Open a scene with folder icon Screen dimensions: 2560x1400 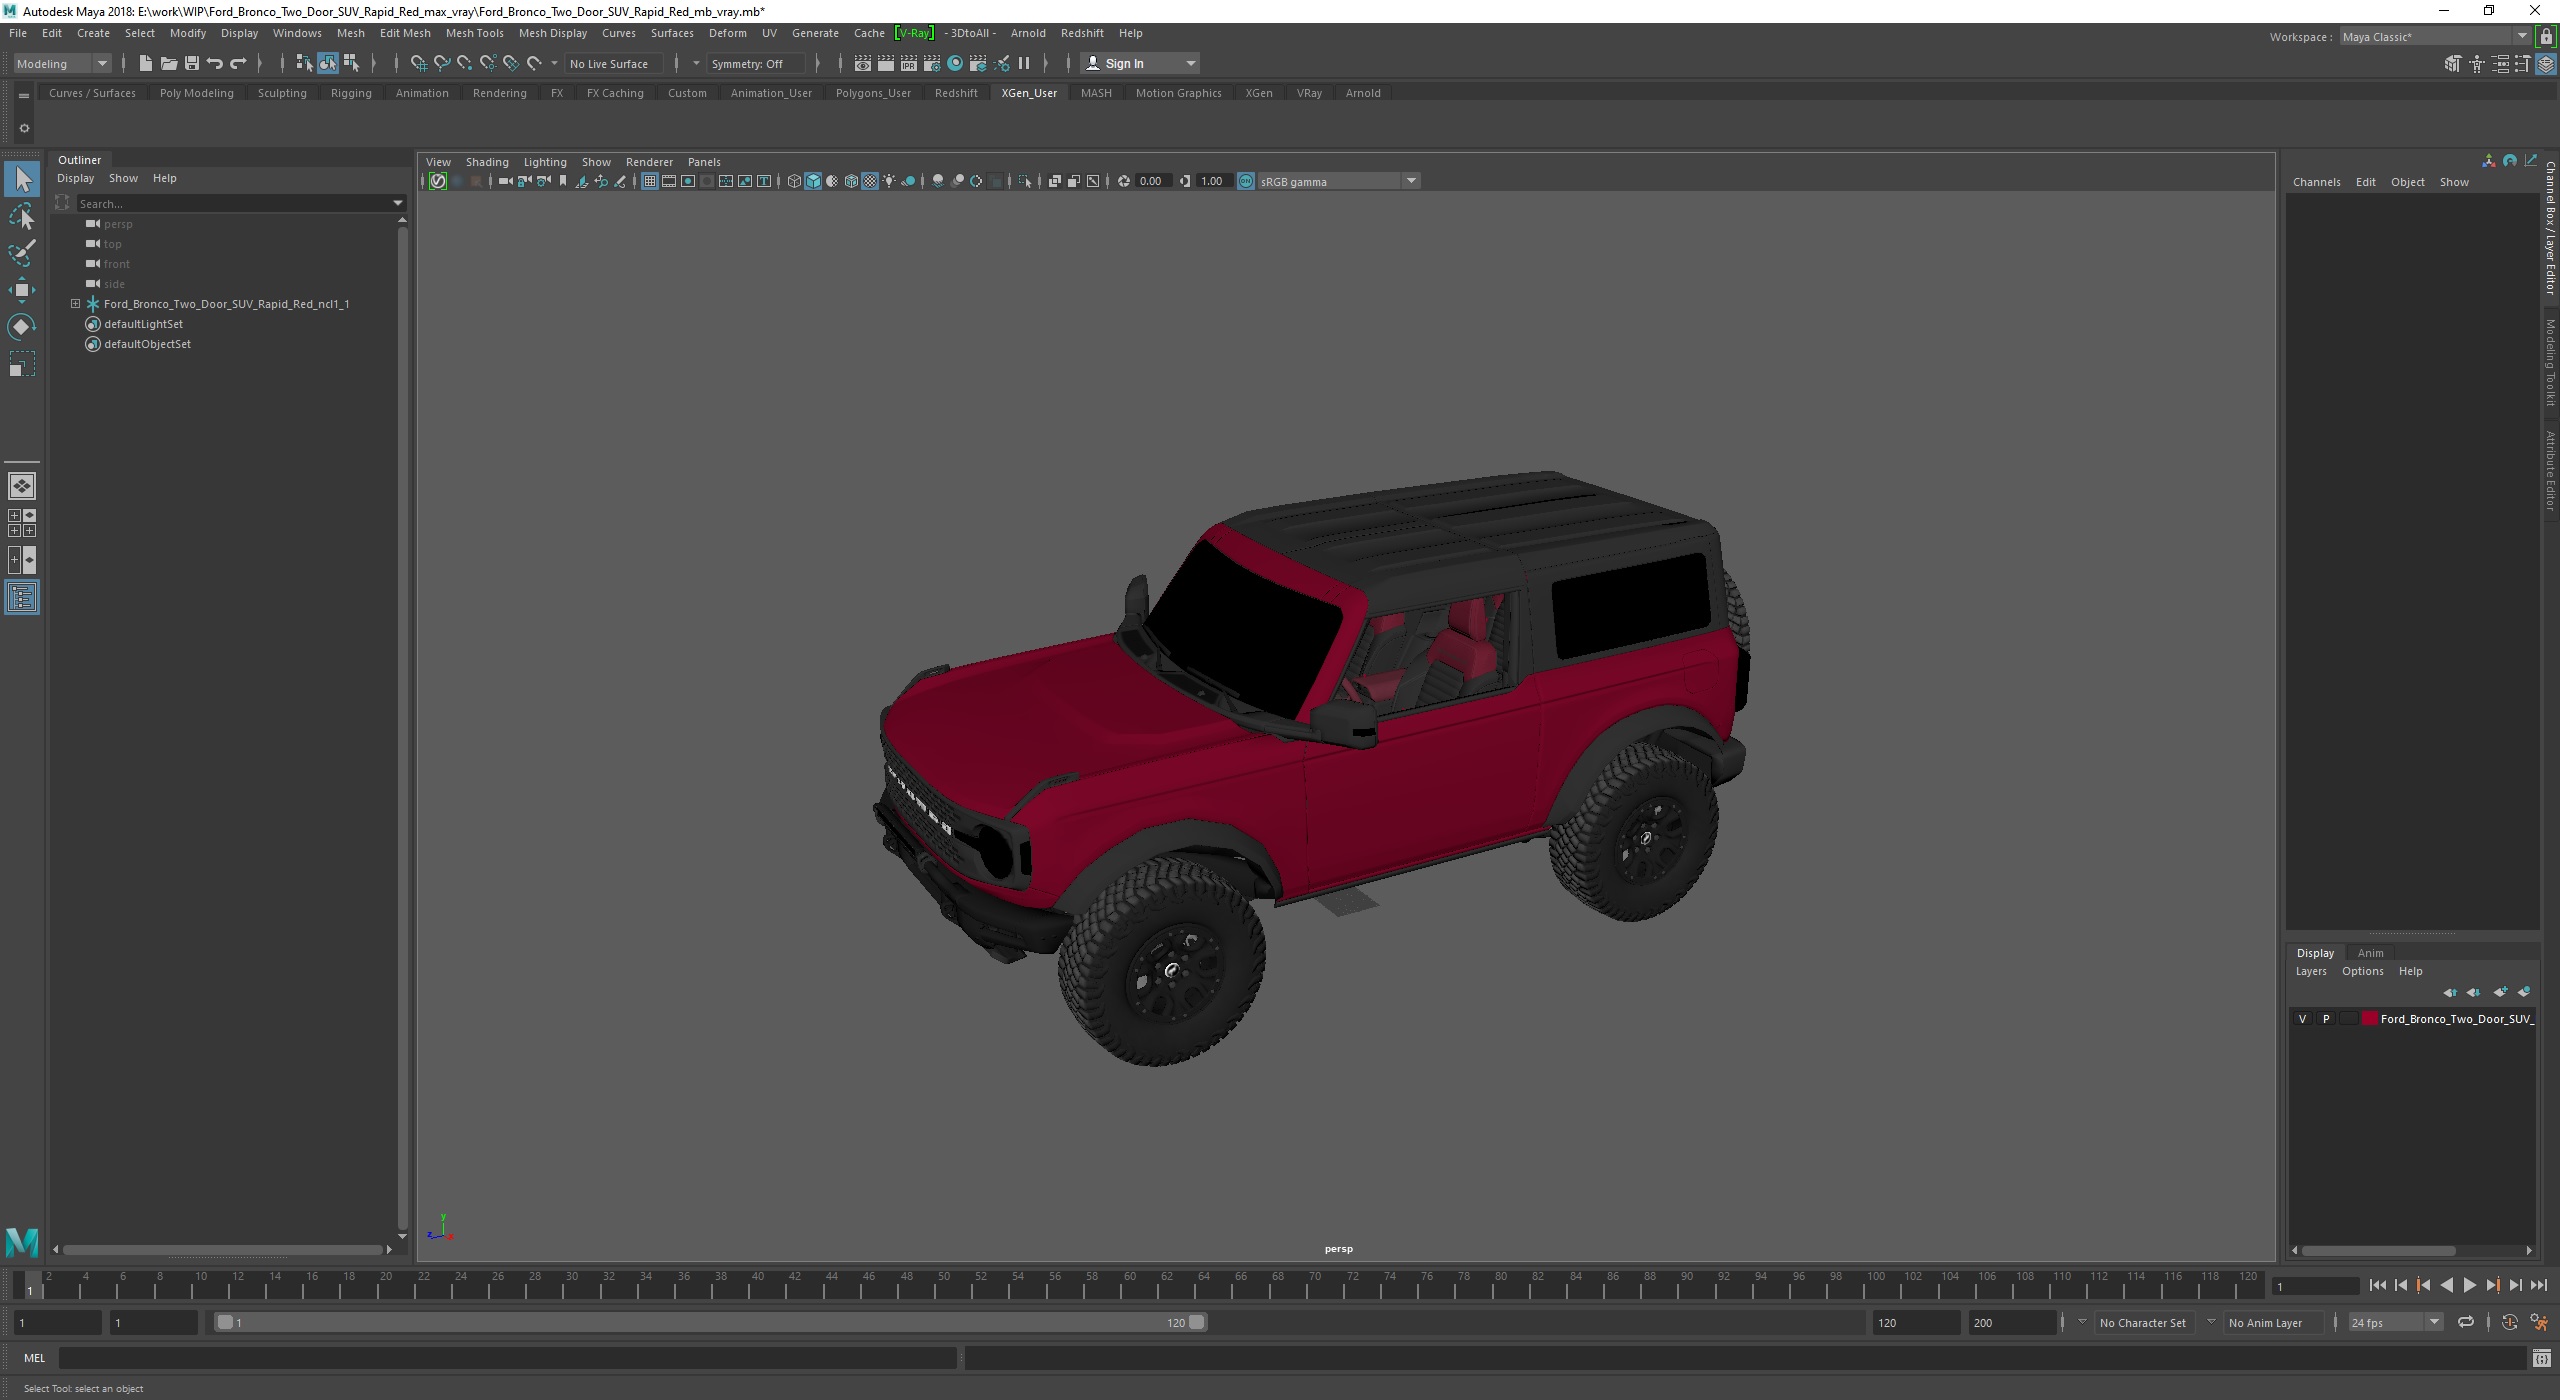(168, 63)
